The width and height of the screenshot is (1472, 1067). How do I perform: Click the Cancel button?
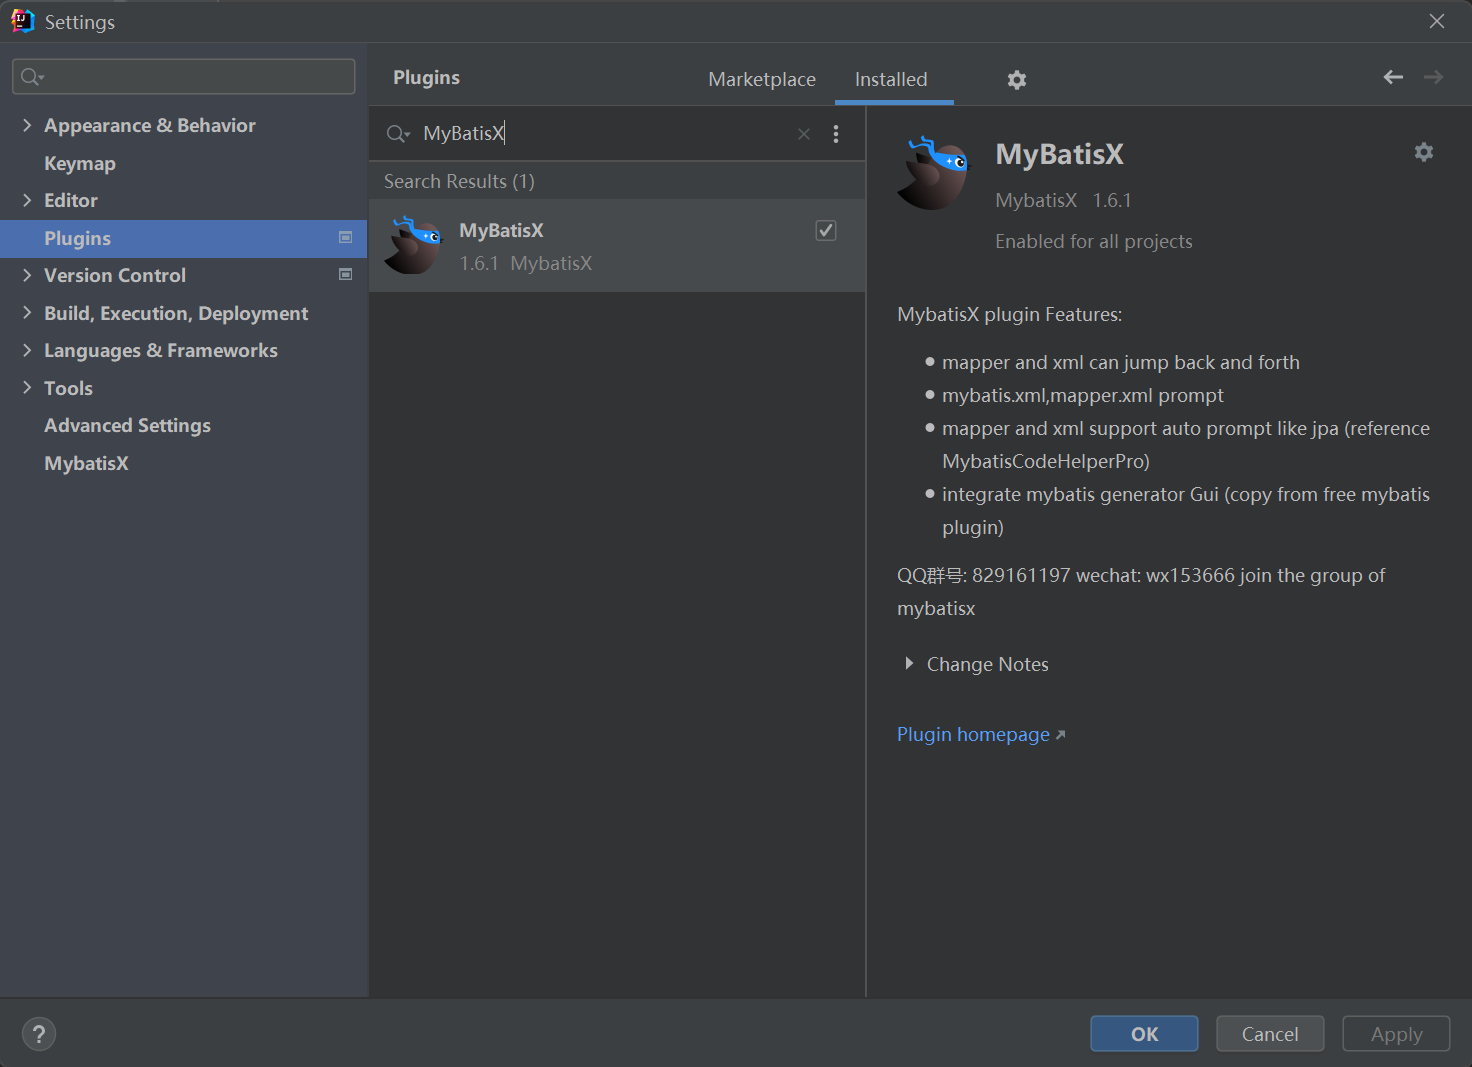click(1269, 1034)
